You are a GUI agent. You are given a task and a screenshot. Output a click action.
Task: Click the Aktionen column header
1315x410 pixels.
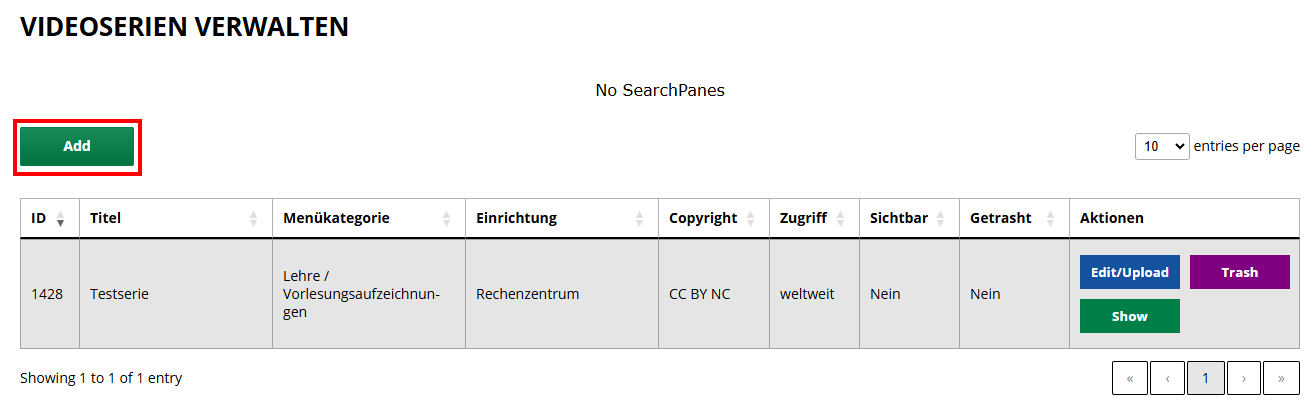pos(1111,218)
